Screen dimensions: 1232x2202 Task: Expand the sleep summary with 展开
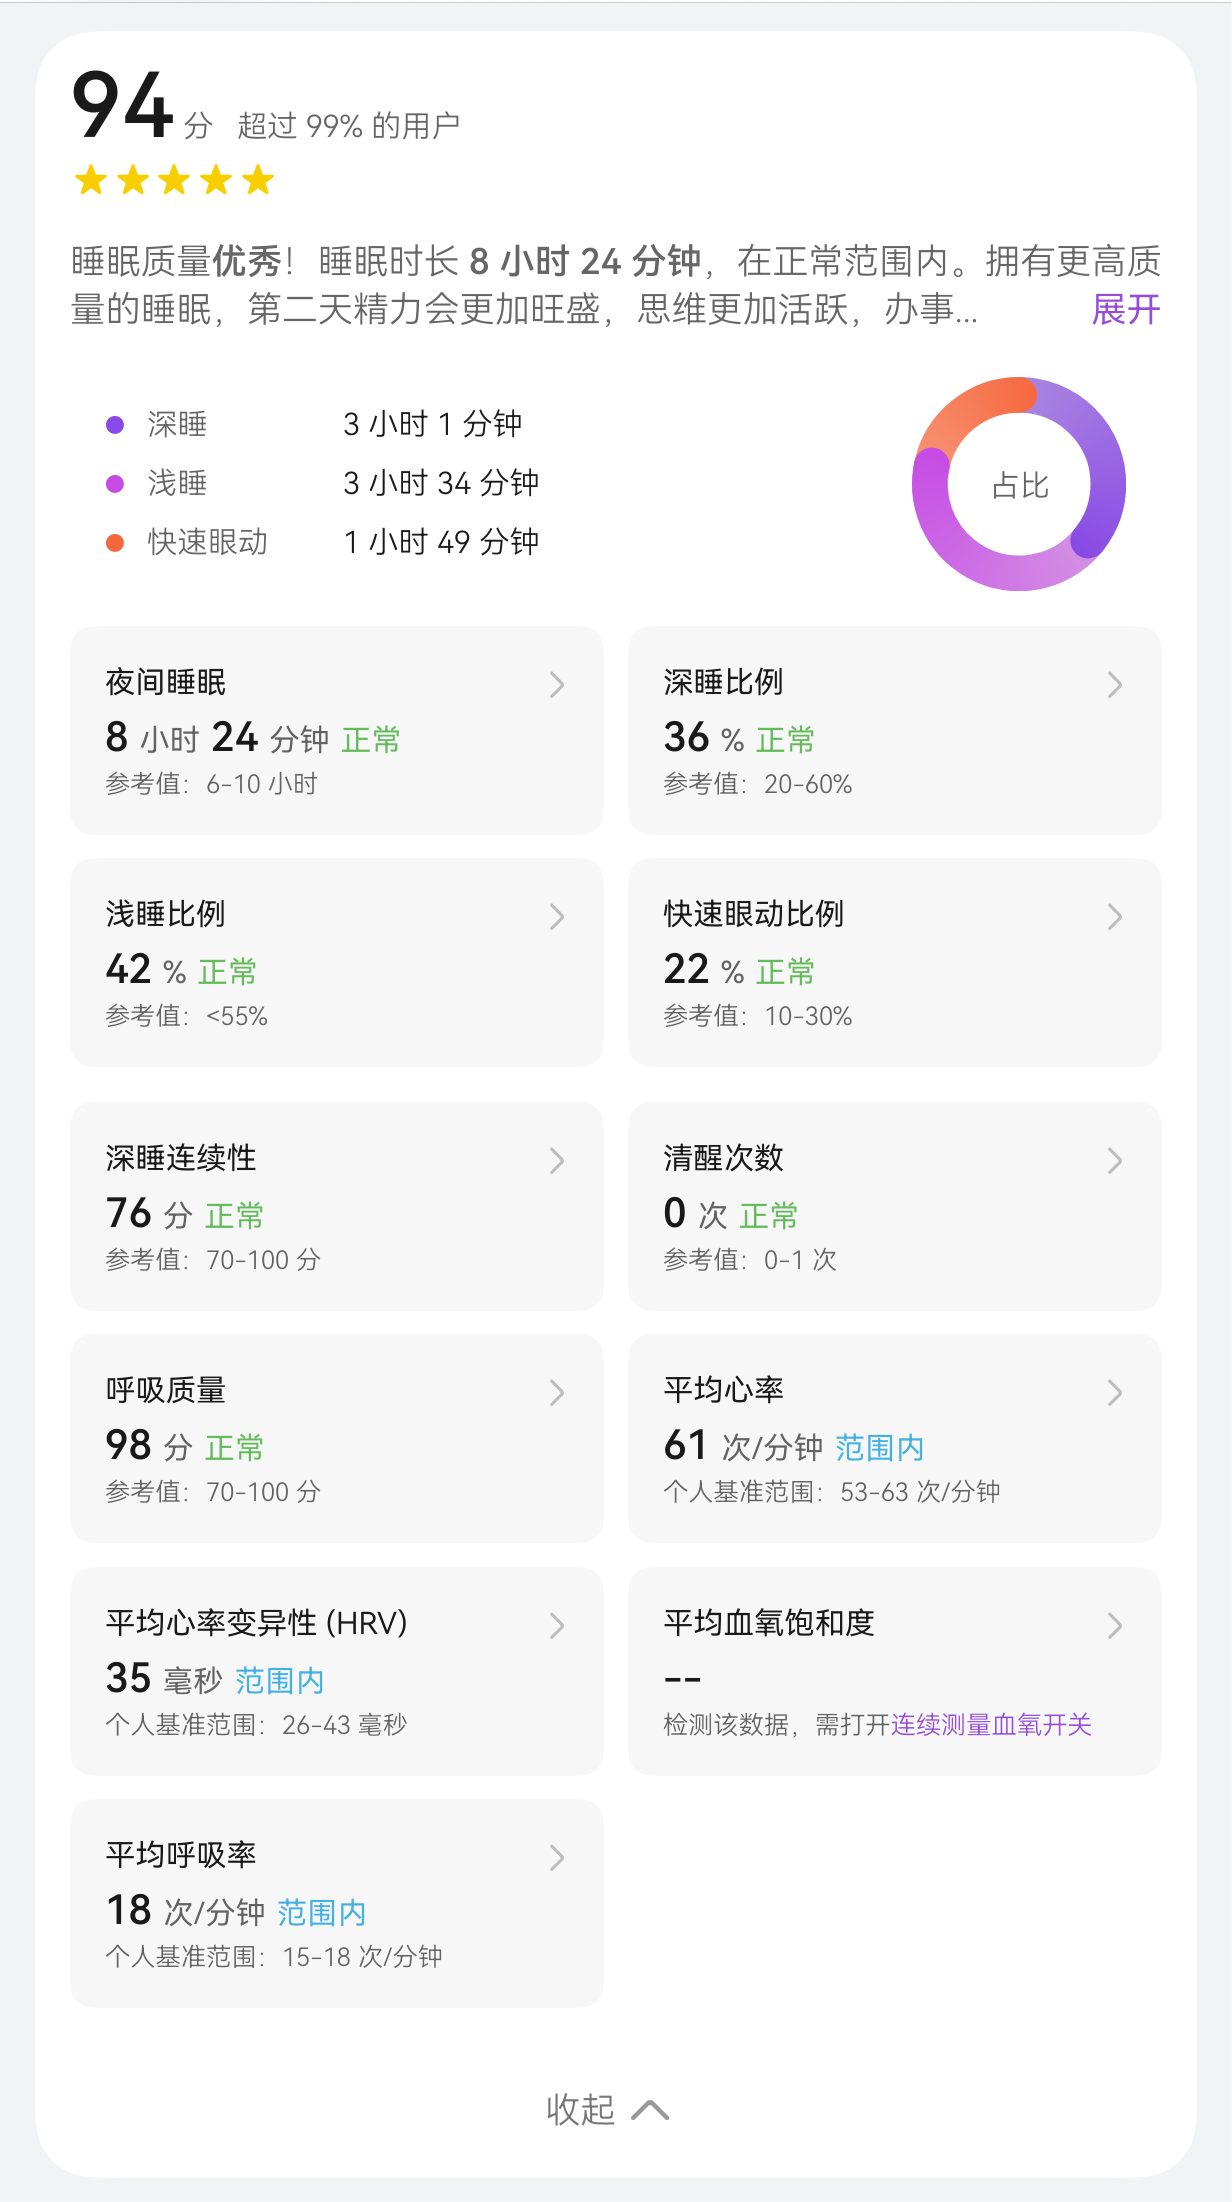(1126, 310)
